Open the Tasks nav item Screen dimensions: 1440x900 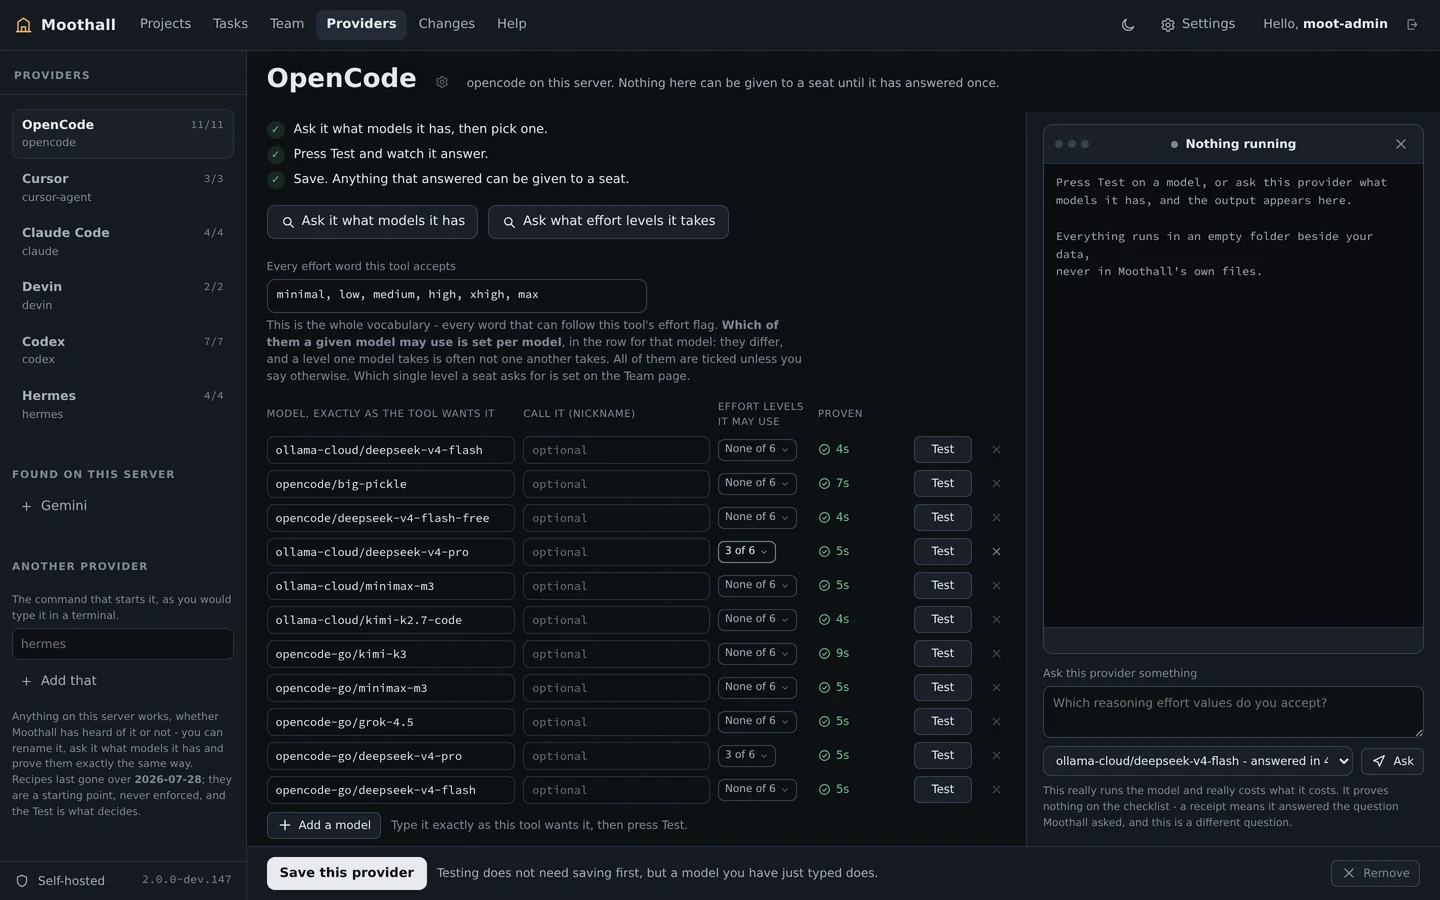tap(230, 24)
